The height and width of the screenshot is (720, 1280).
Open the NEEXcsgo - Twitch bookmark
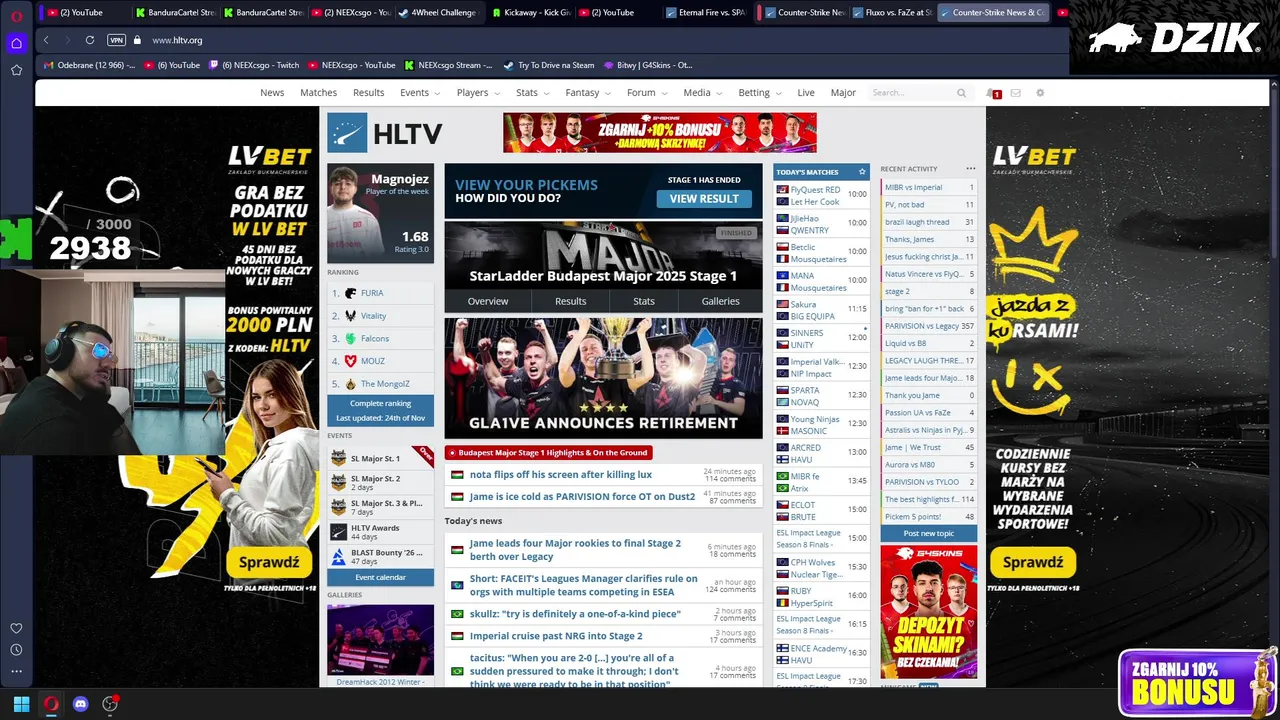click(x=253, y=65)
